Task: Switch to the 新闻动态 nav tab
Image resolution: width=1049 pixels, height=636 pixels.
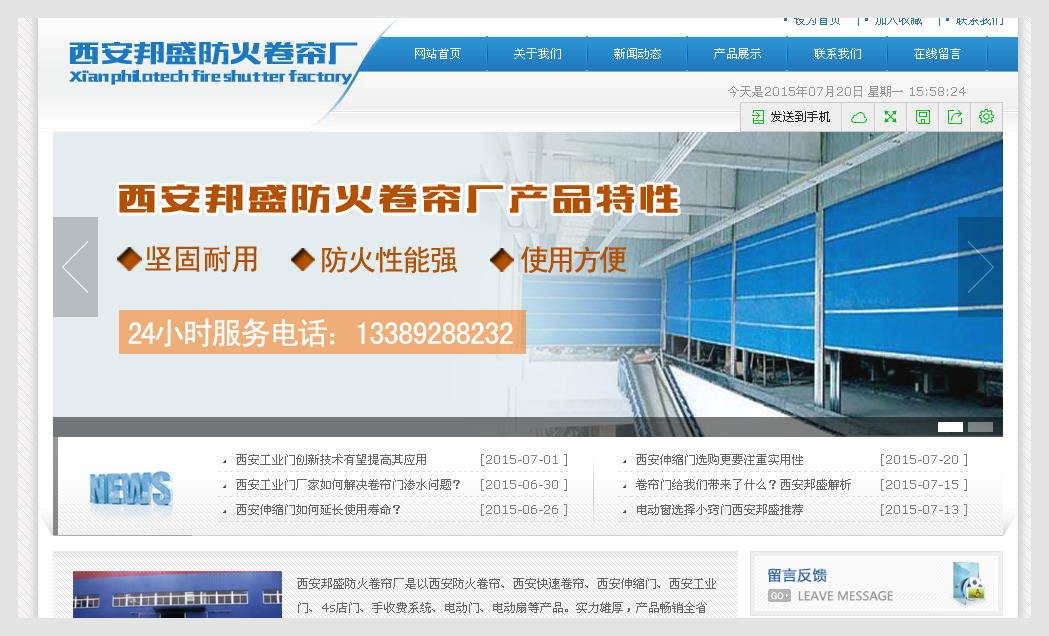Action: coord(637,54)
